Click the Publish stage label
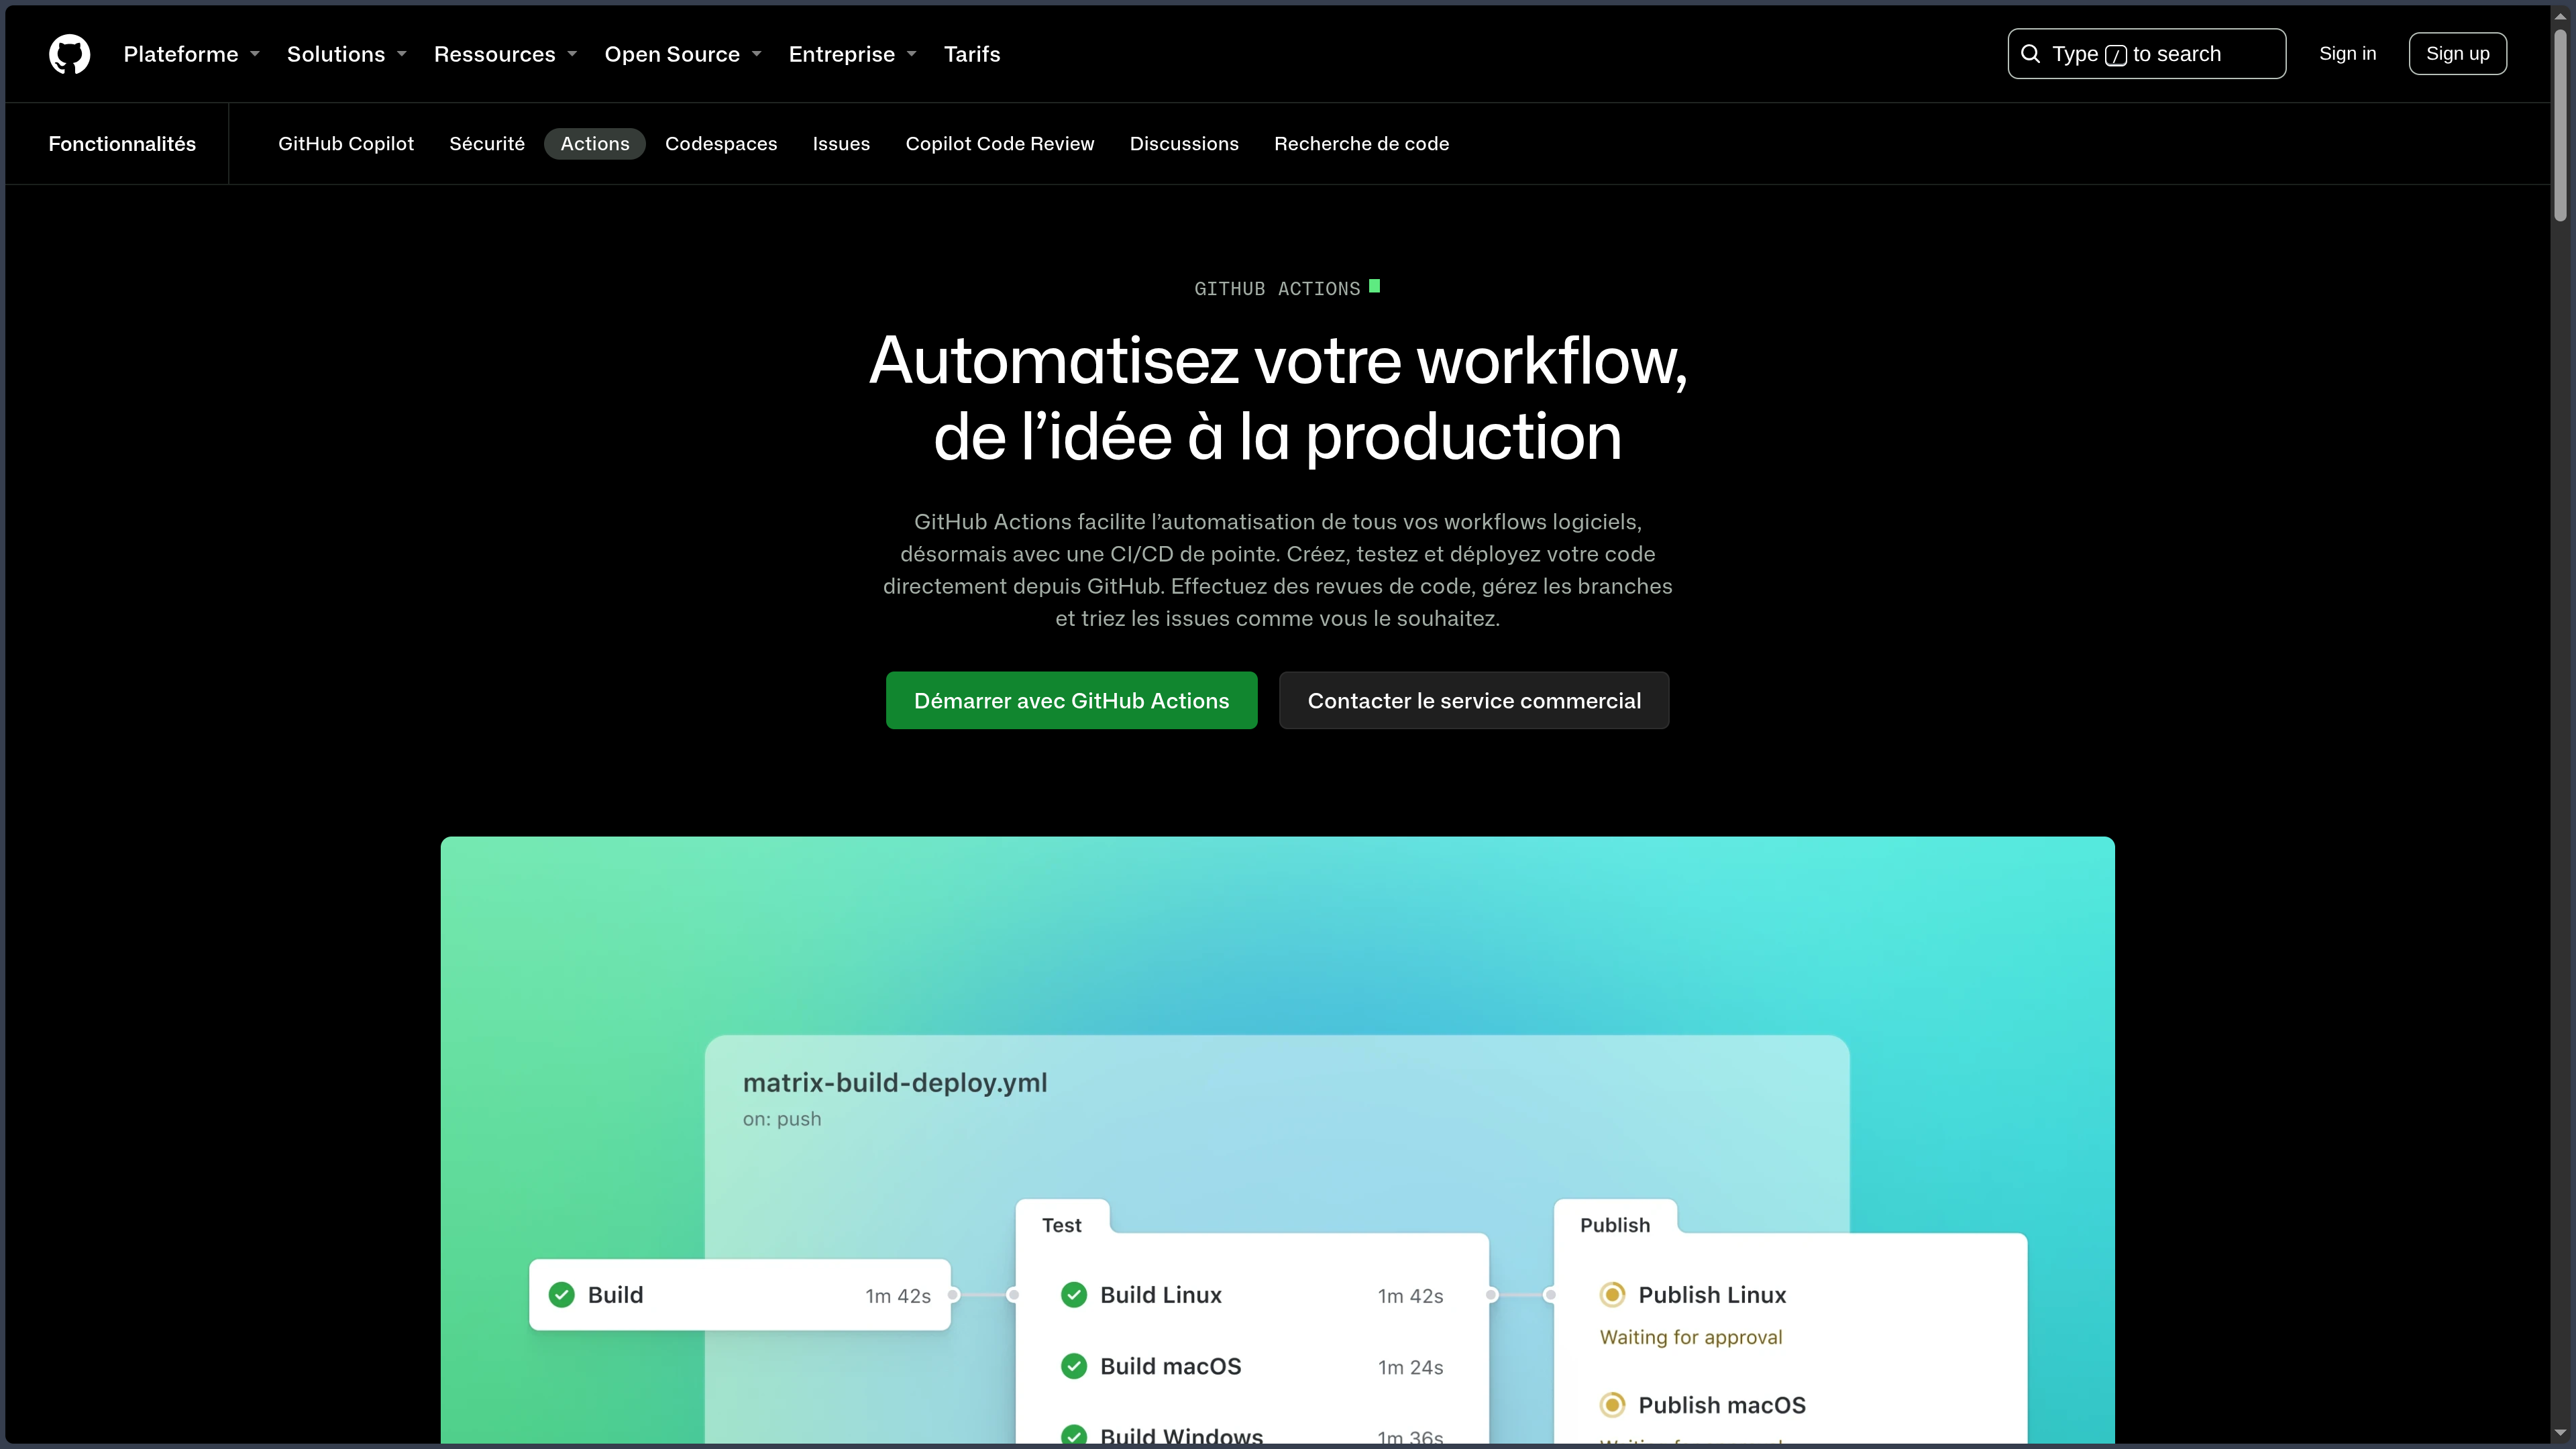The image size is (2576, 1449). coord(1615,1225)
